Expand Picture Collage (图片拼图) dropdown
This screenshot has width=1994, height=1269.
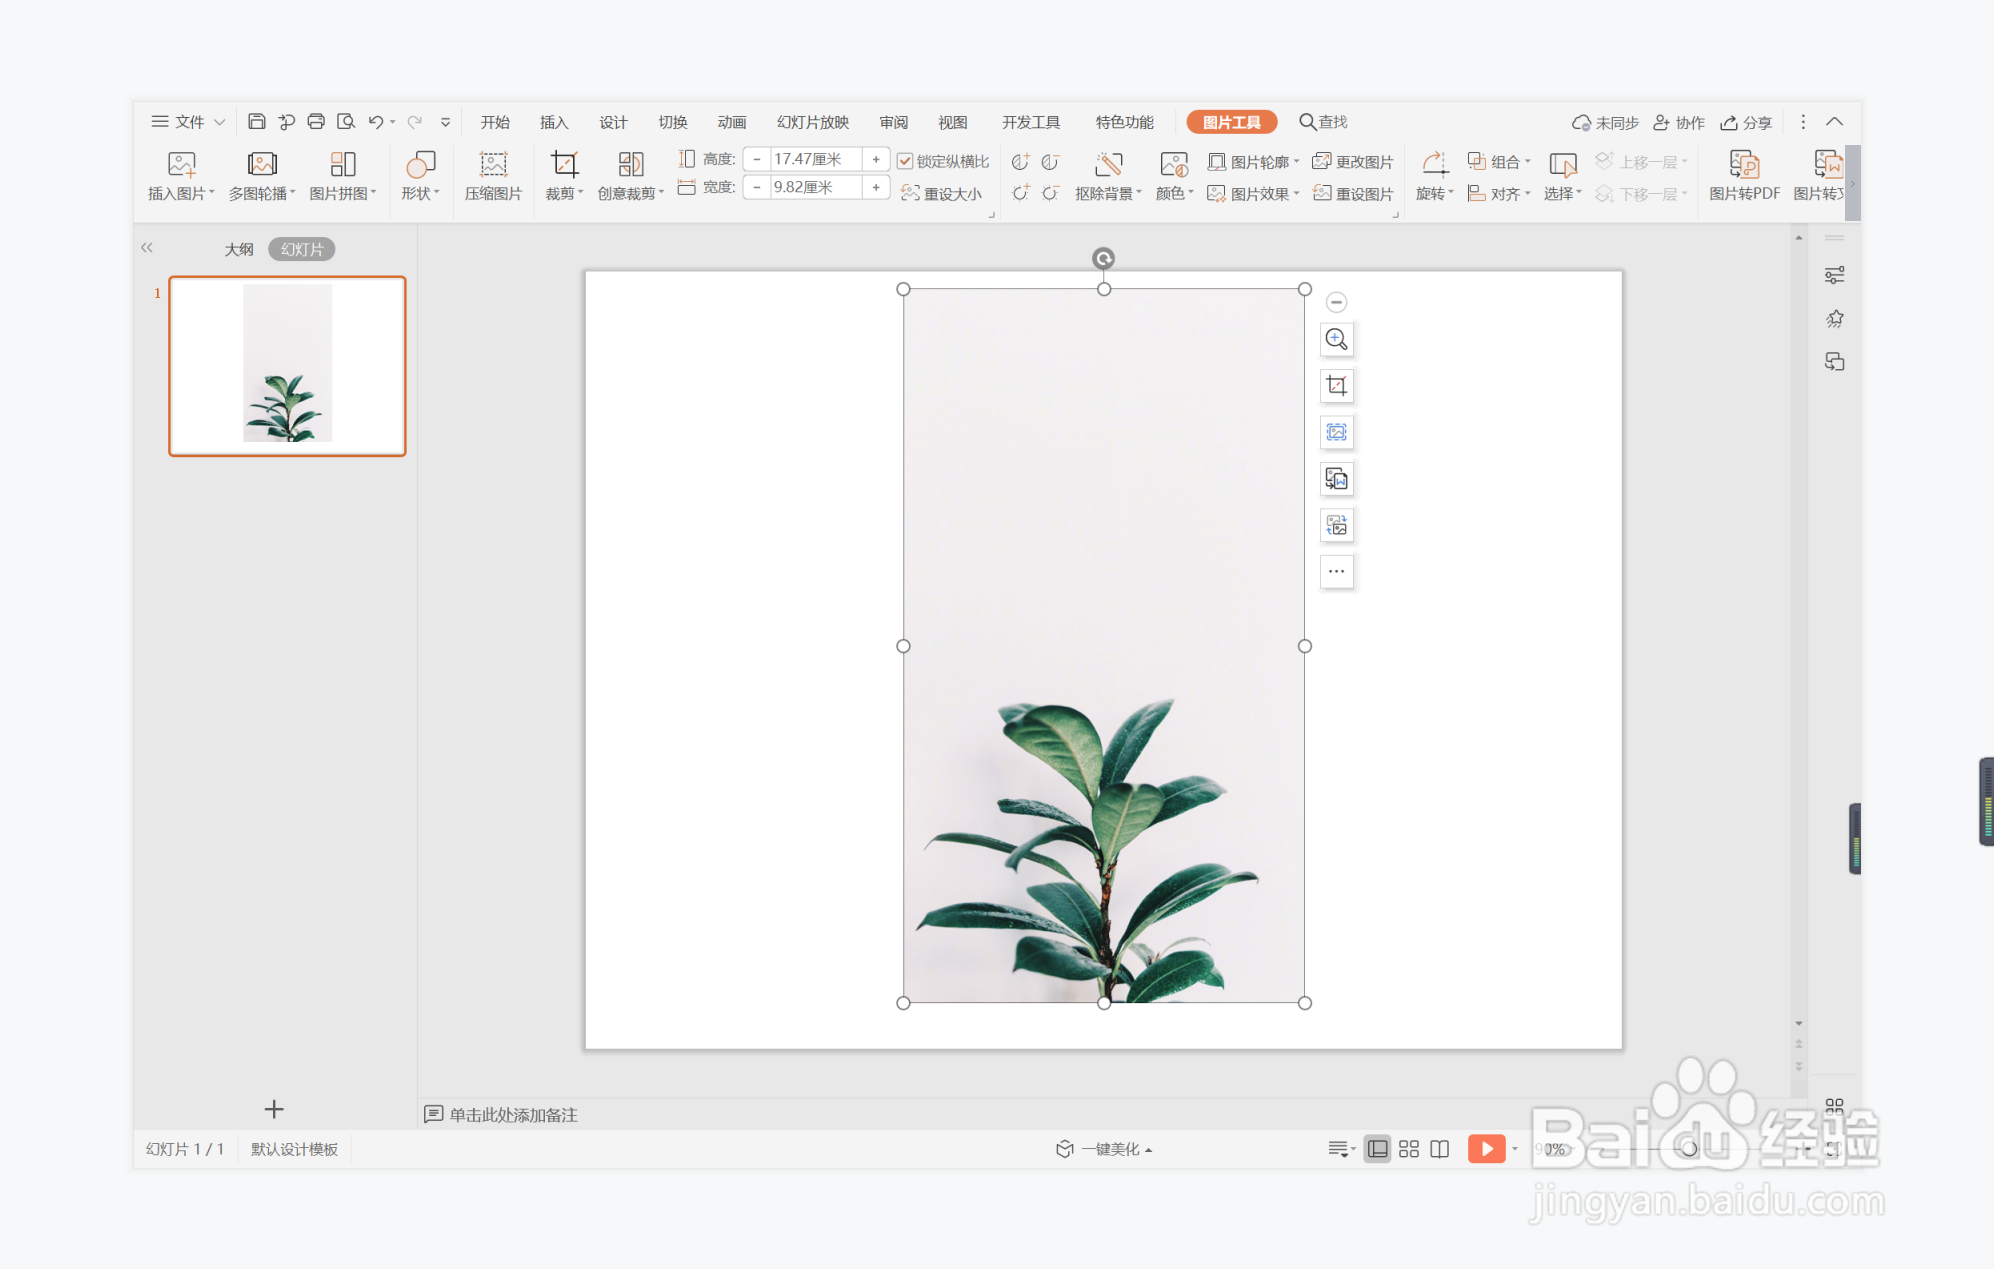343,193
